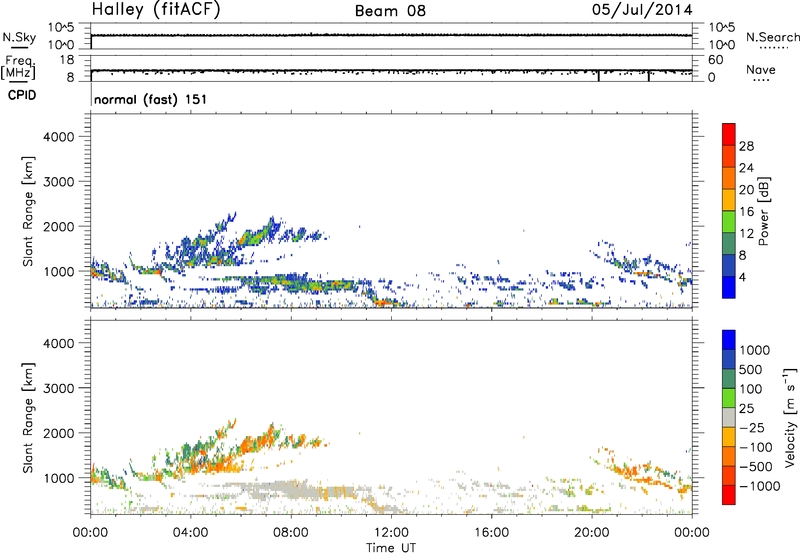Click the "04:00" time axis label

click(190, 533)
